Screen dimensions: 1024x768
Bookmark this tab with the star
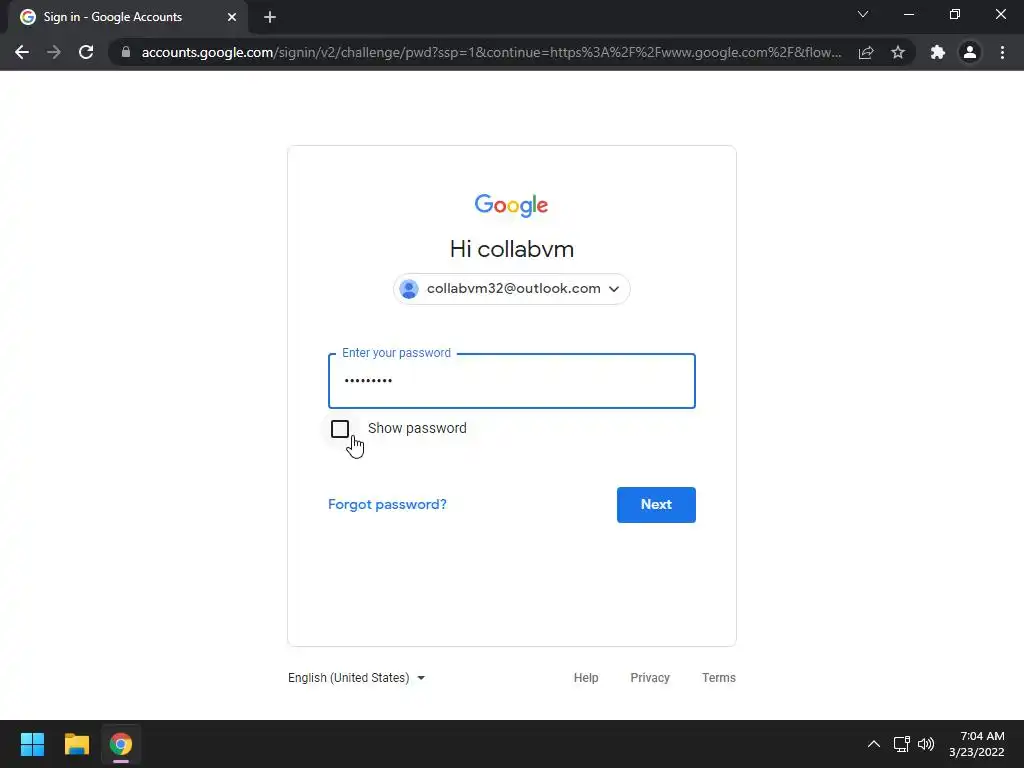coord(898,52)
